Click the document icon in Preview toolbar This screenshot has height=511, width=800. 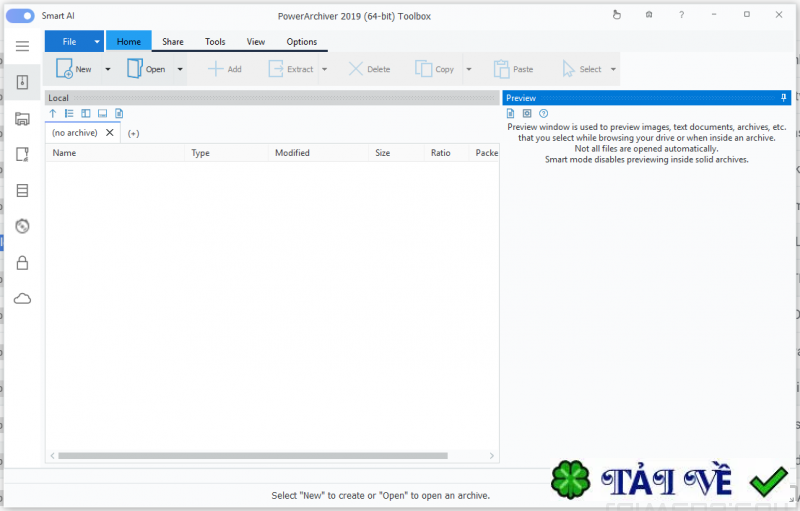[x=510, y=113]
